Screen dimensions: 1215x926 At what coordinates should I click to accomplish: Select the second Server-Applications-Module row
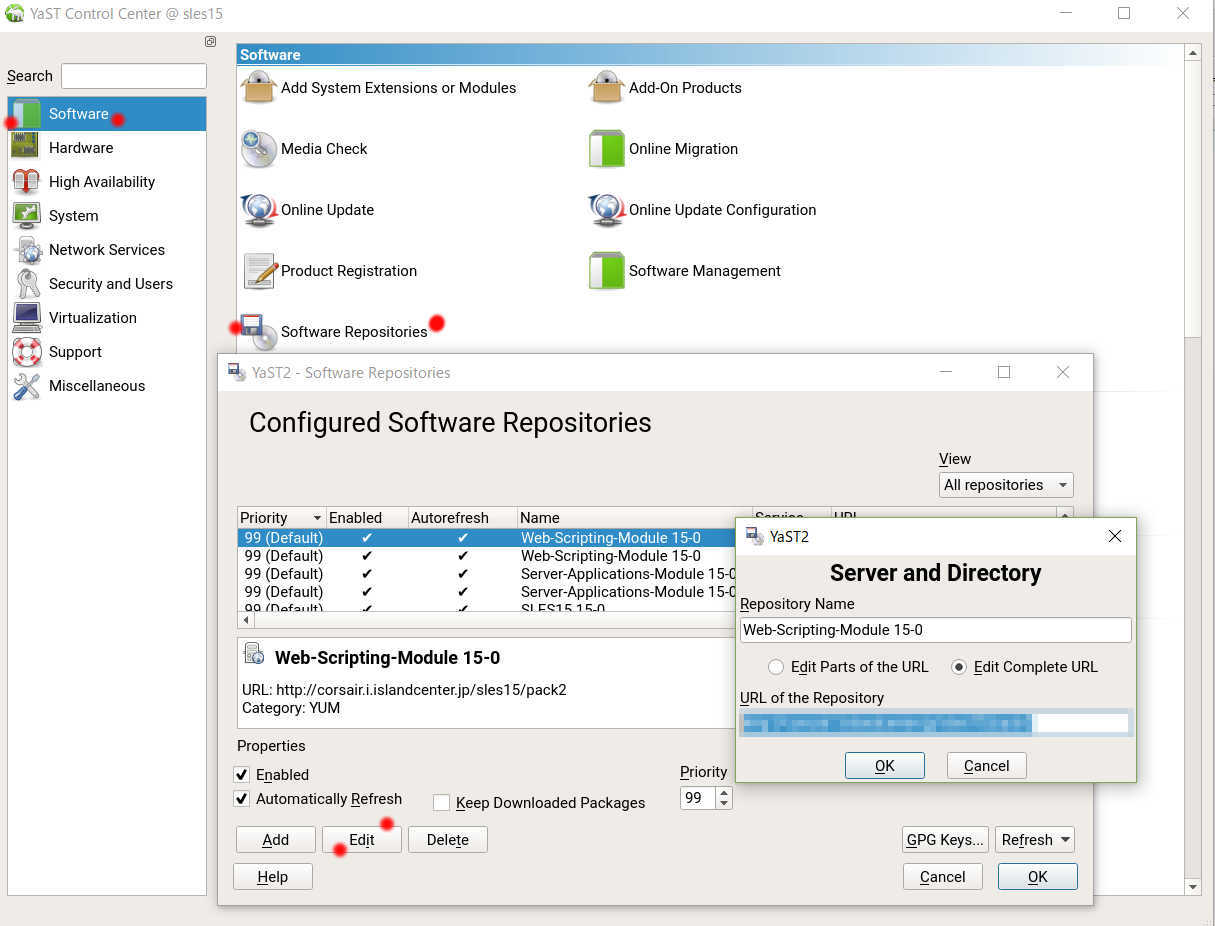click(x=487, y=592)
